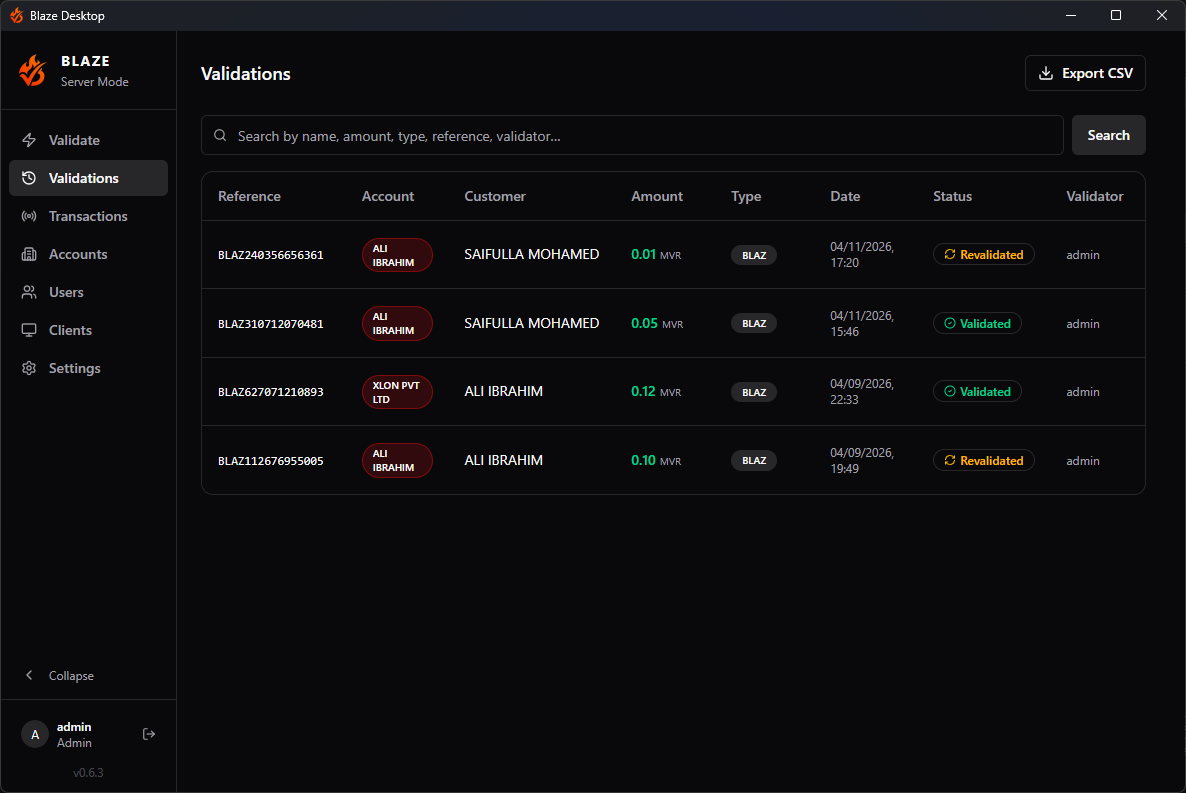Click the Clients monitor icon
The image size is (1186, 793).
pos(29,330)
